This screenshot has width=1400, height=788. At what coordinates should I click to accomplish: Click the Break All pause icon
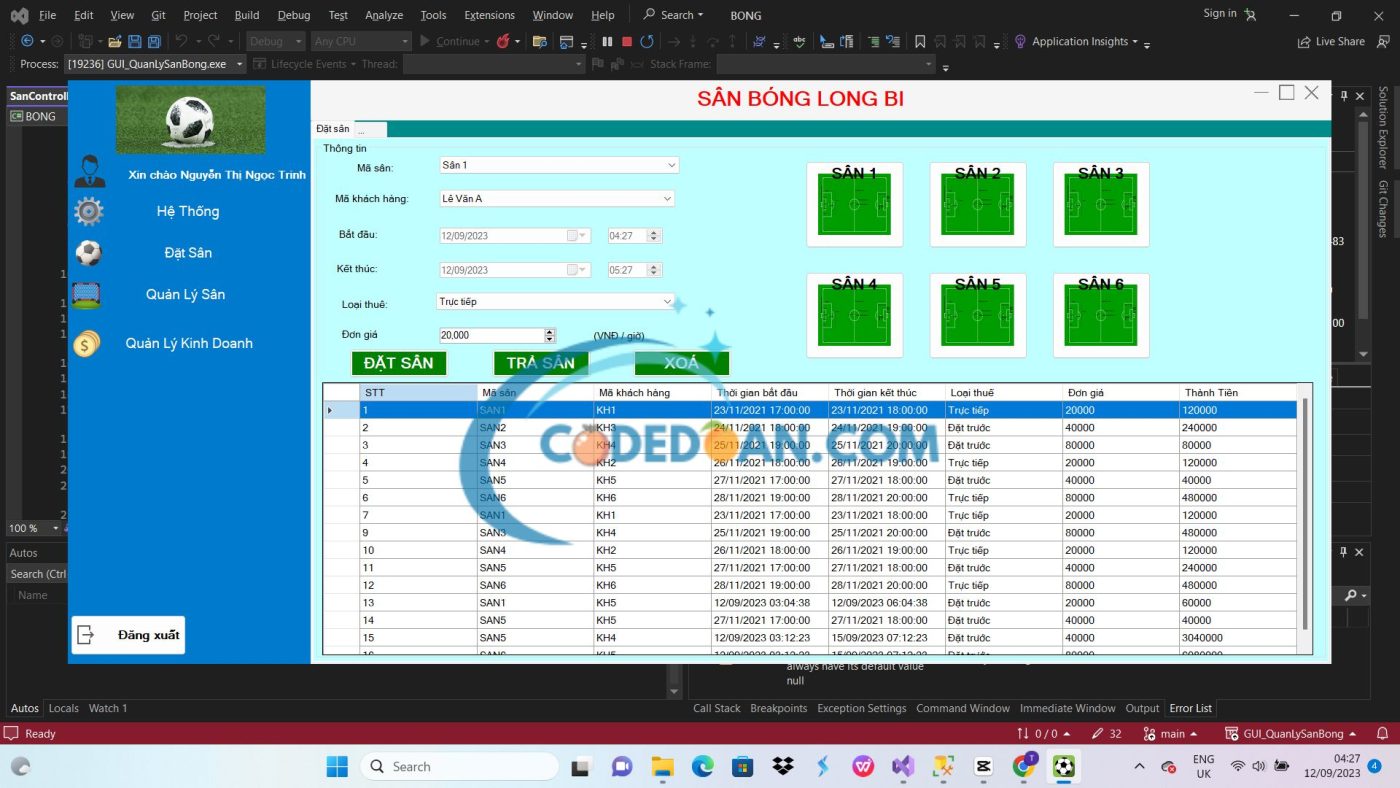point(607,41)
